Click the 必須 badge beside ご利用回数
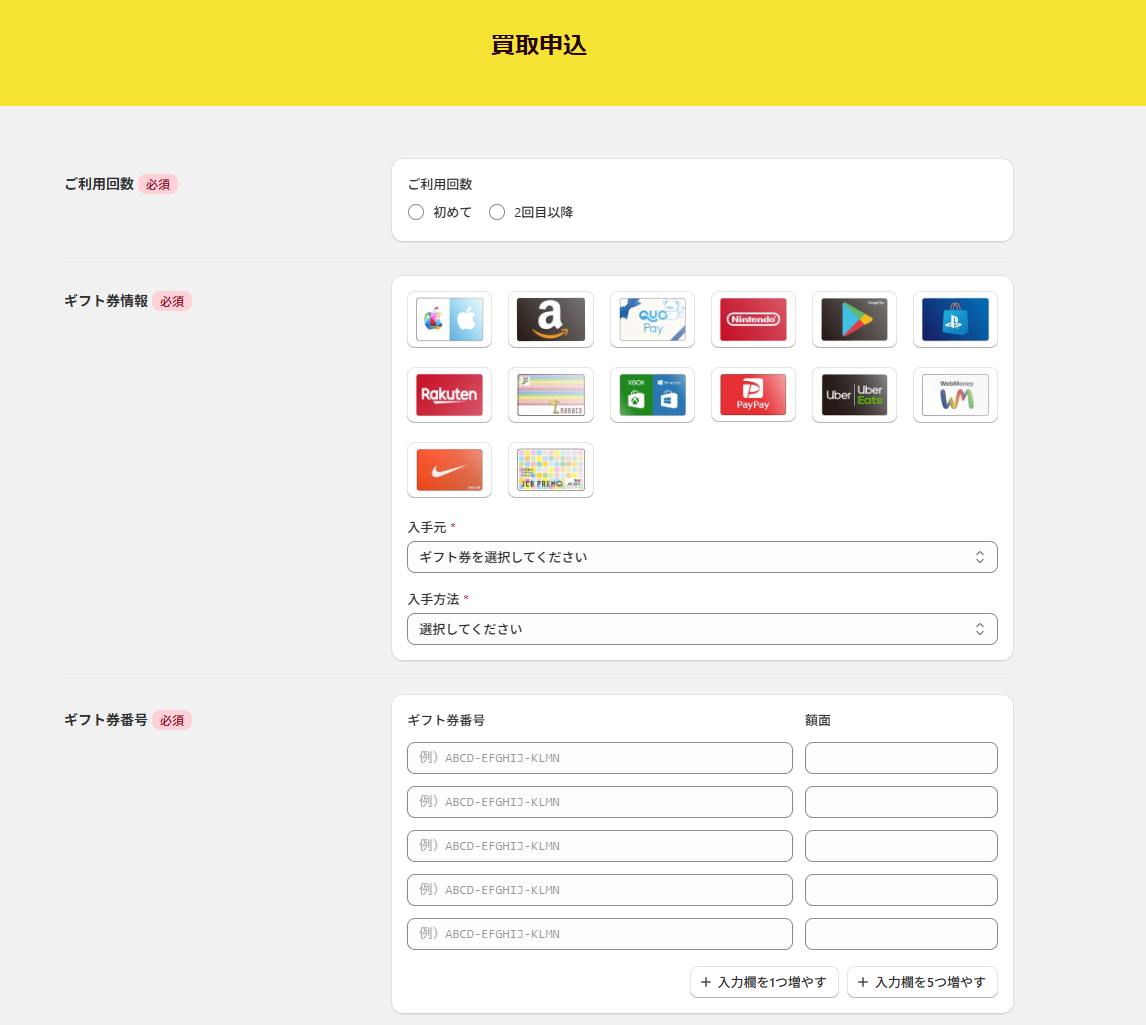The width and height of the screenshot is (1146, 1025). 158,184
